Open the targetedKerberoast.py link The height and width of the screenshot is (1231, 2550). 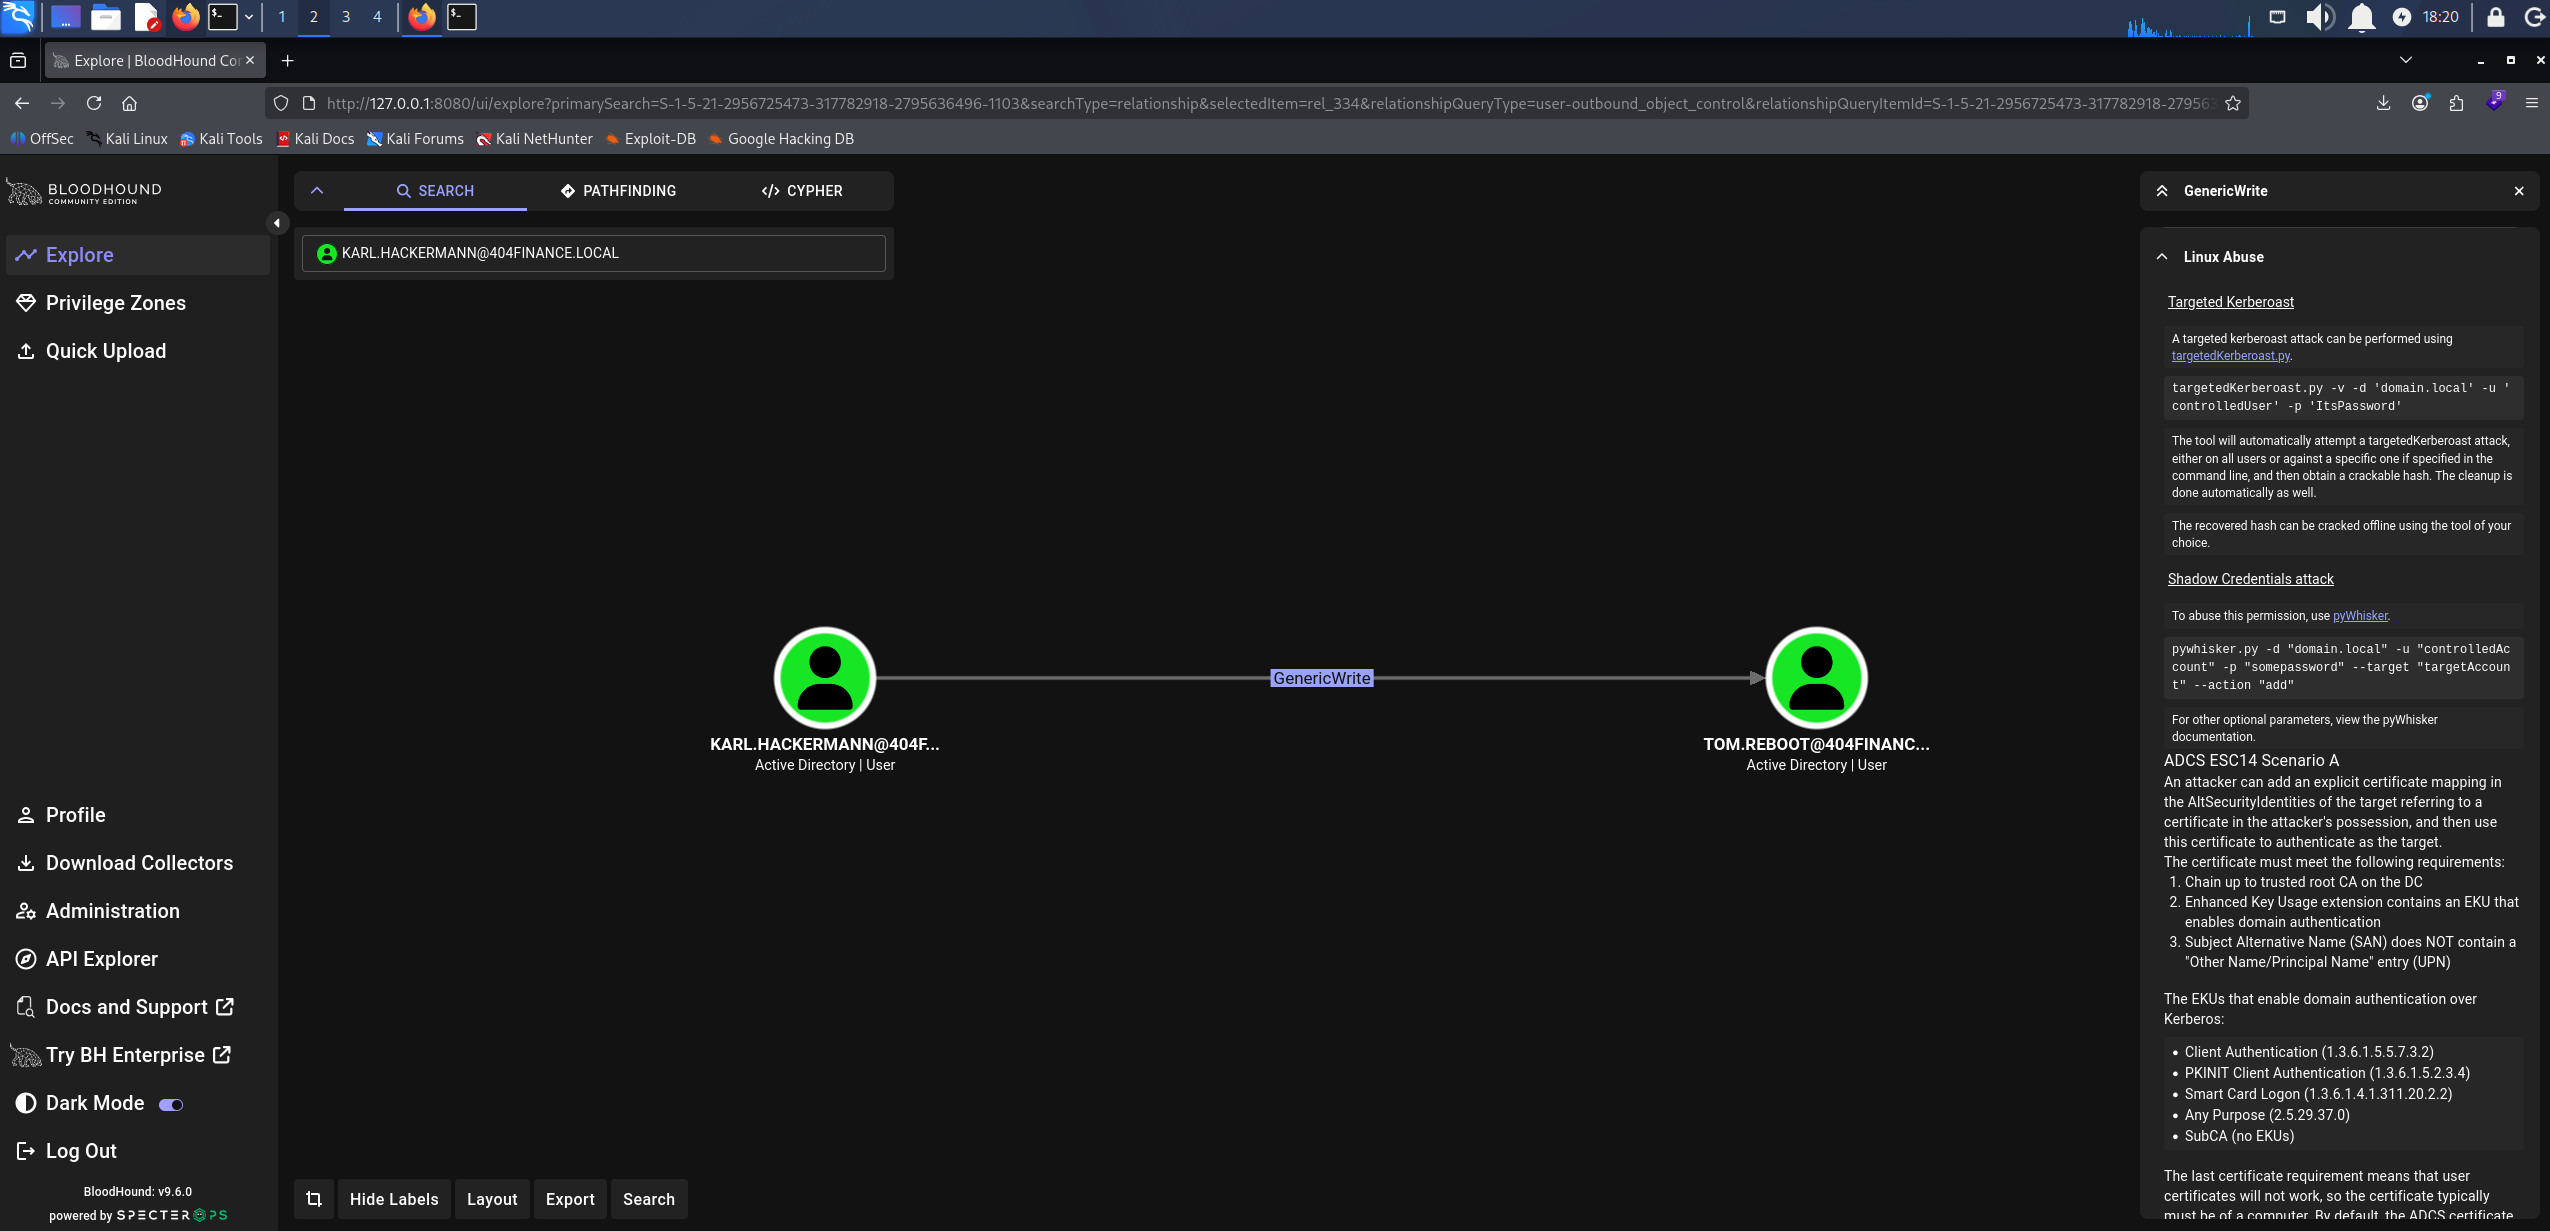(2230, 356)
